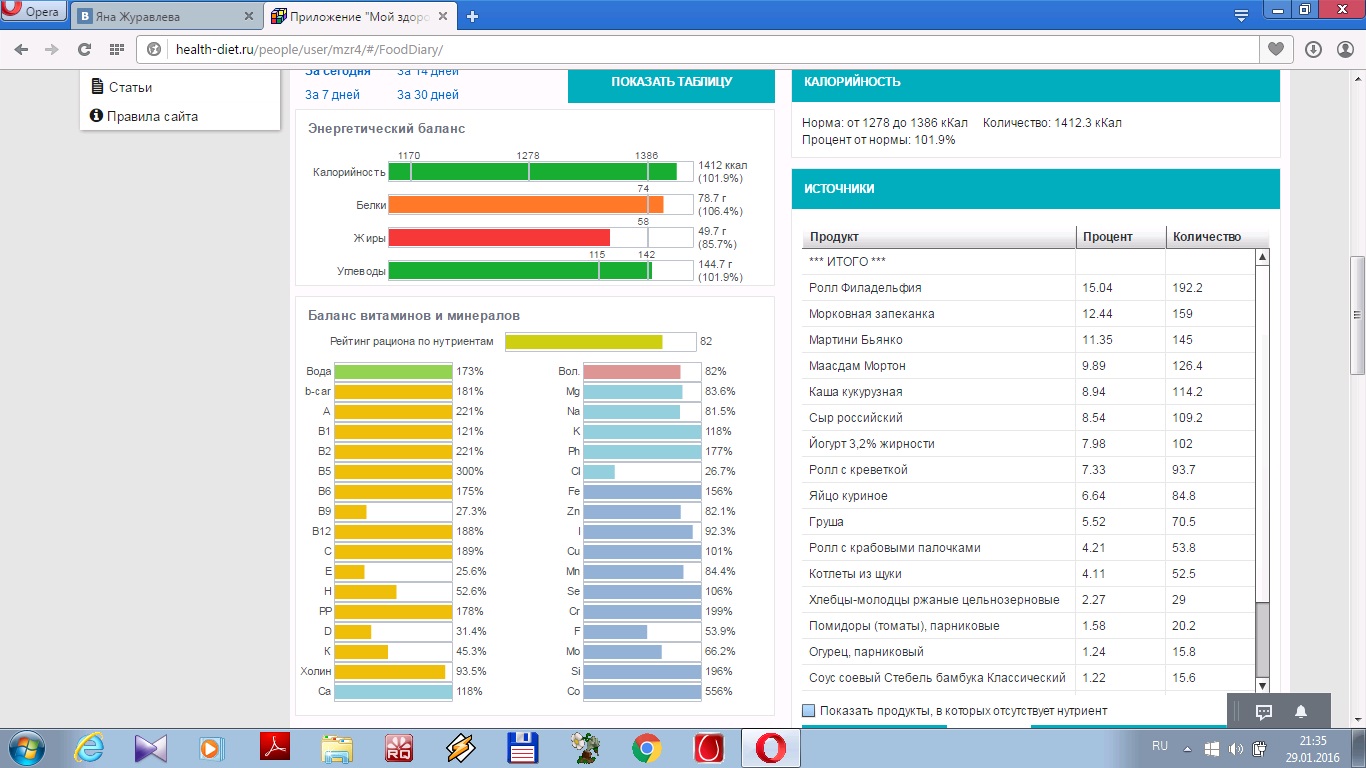Screen dimensions: 1366x768
Task: Open the Speed Dial grid icon
Action: (x=116, y=49)
